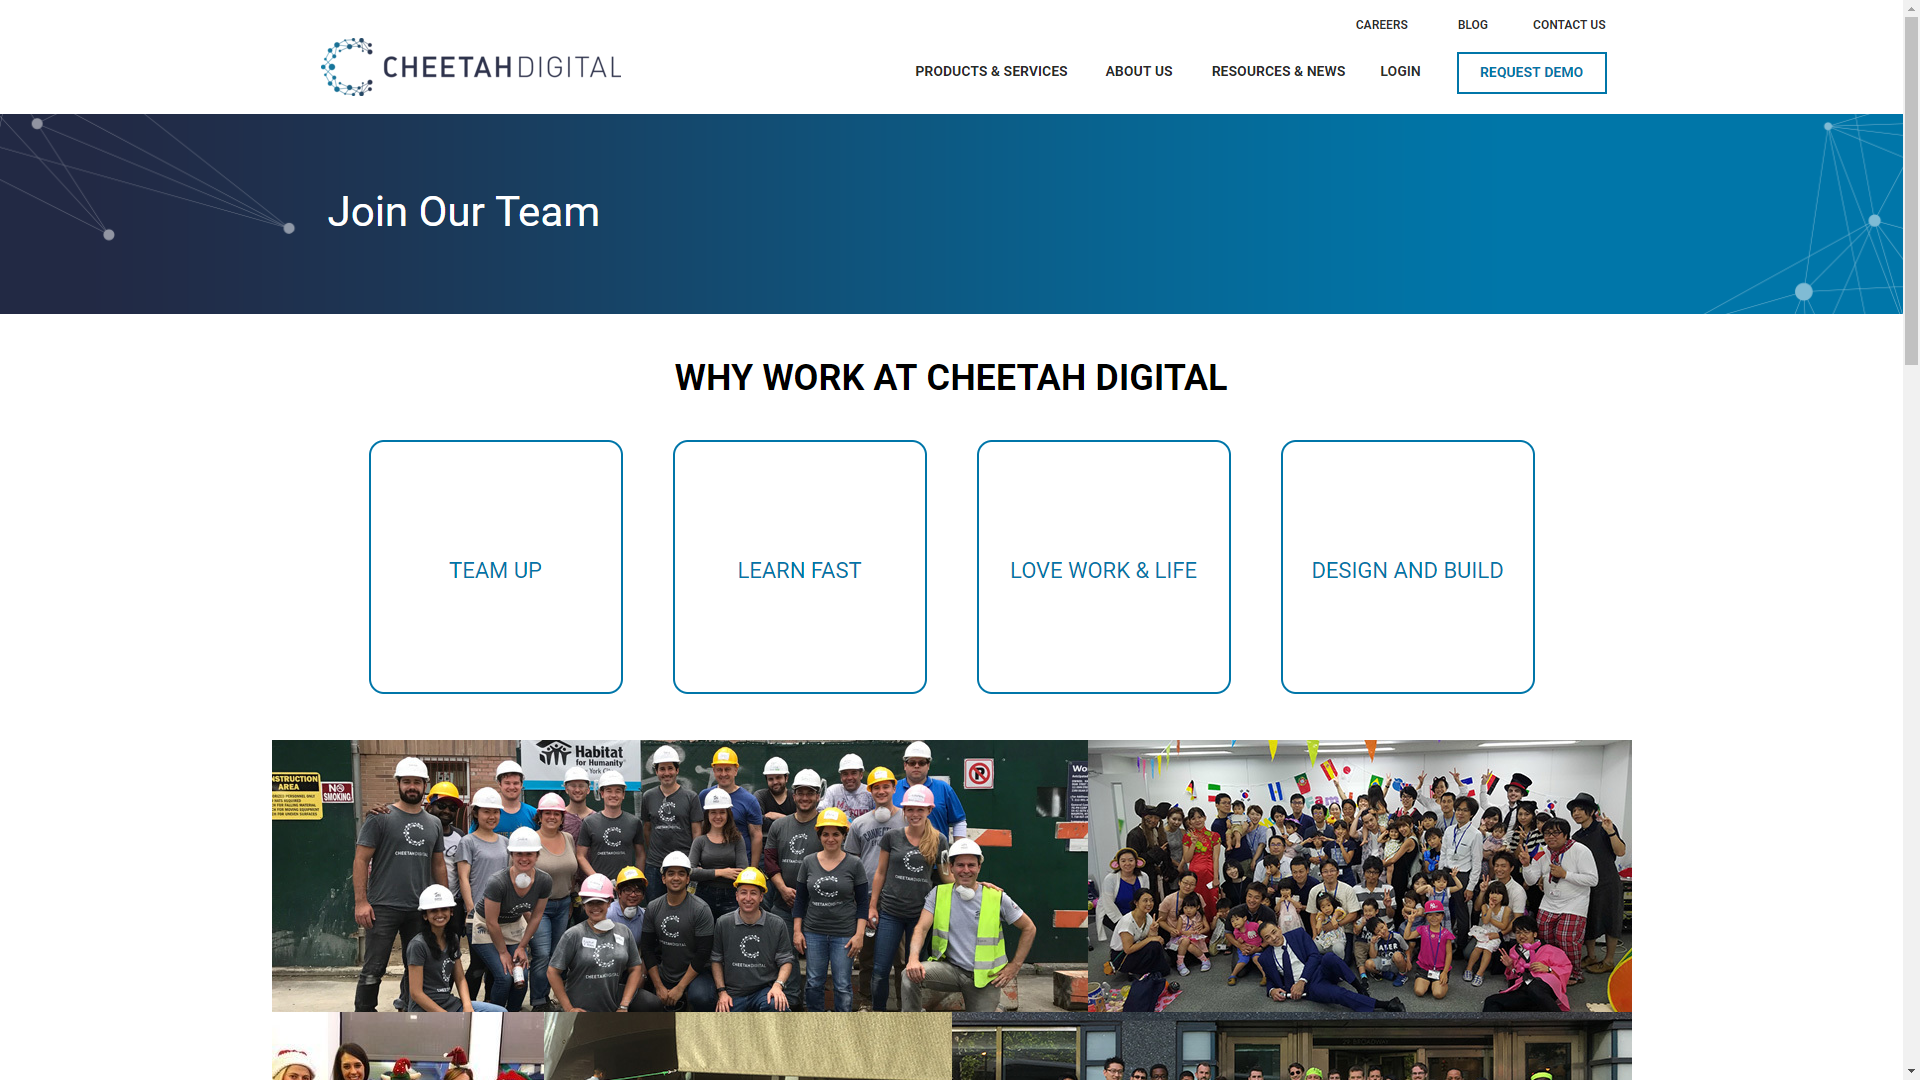Open the Santa hats photo at bottom left
This screenshot has height=1080, width=1920.
(x=408, y=1046)
